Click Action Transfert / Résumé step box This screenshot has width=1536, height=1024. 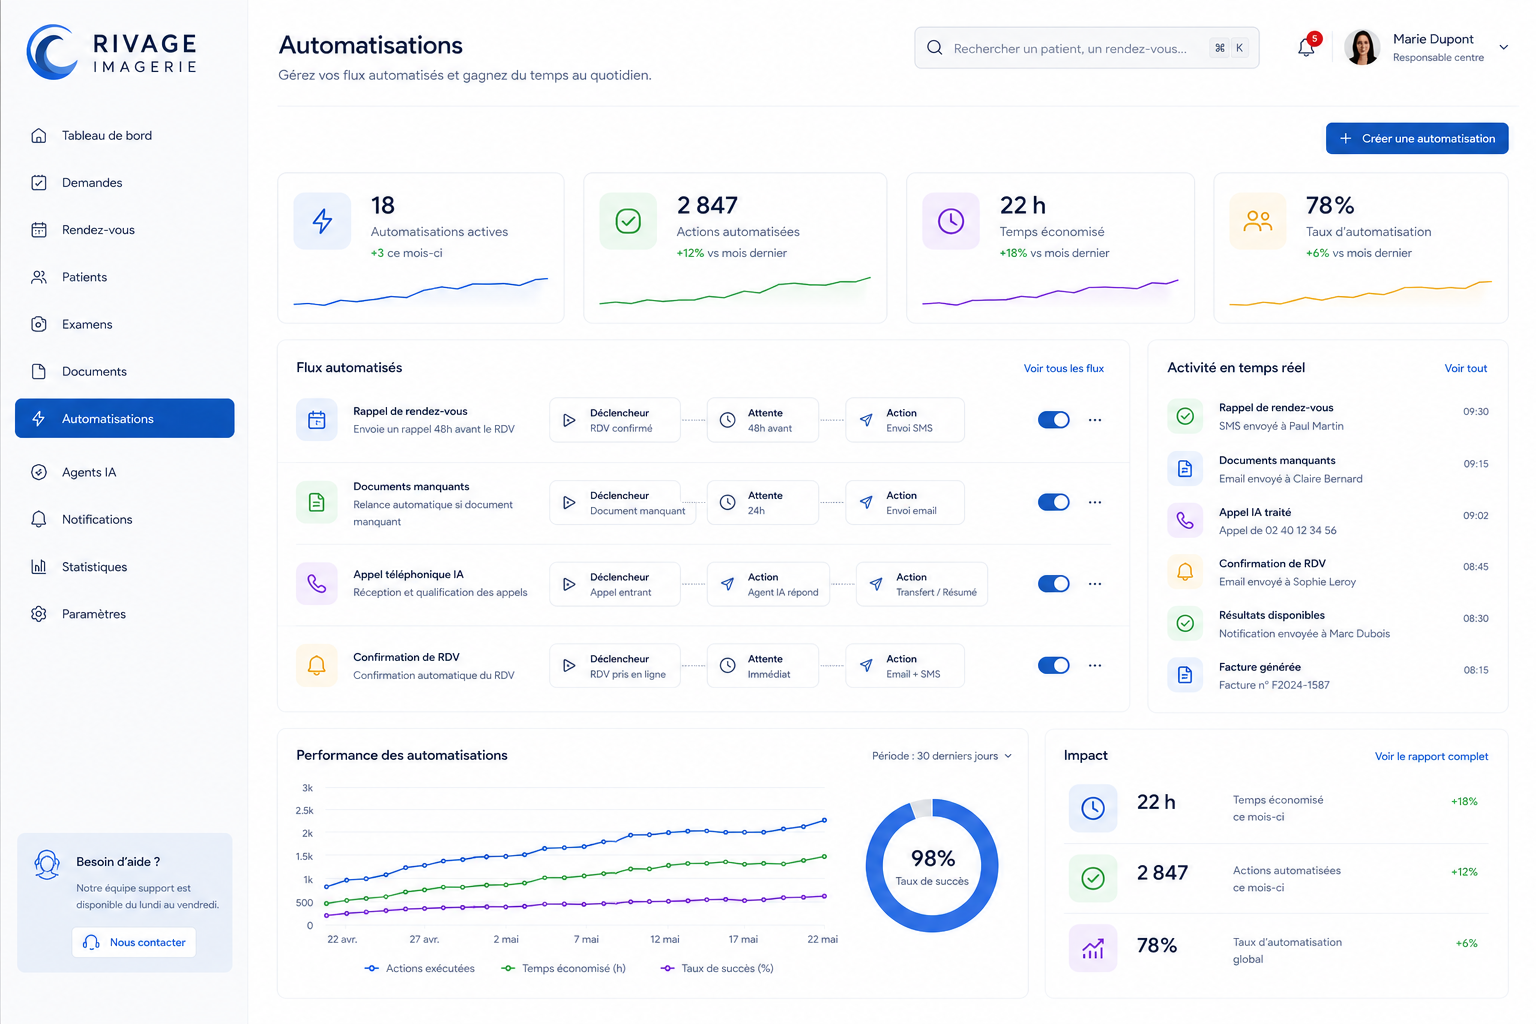tap(922, 584)
